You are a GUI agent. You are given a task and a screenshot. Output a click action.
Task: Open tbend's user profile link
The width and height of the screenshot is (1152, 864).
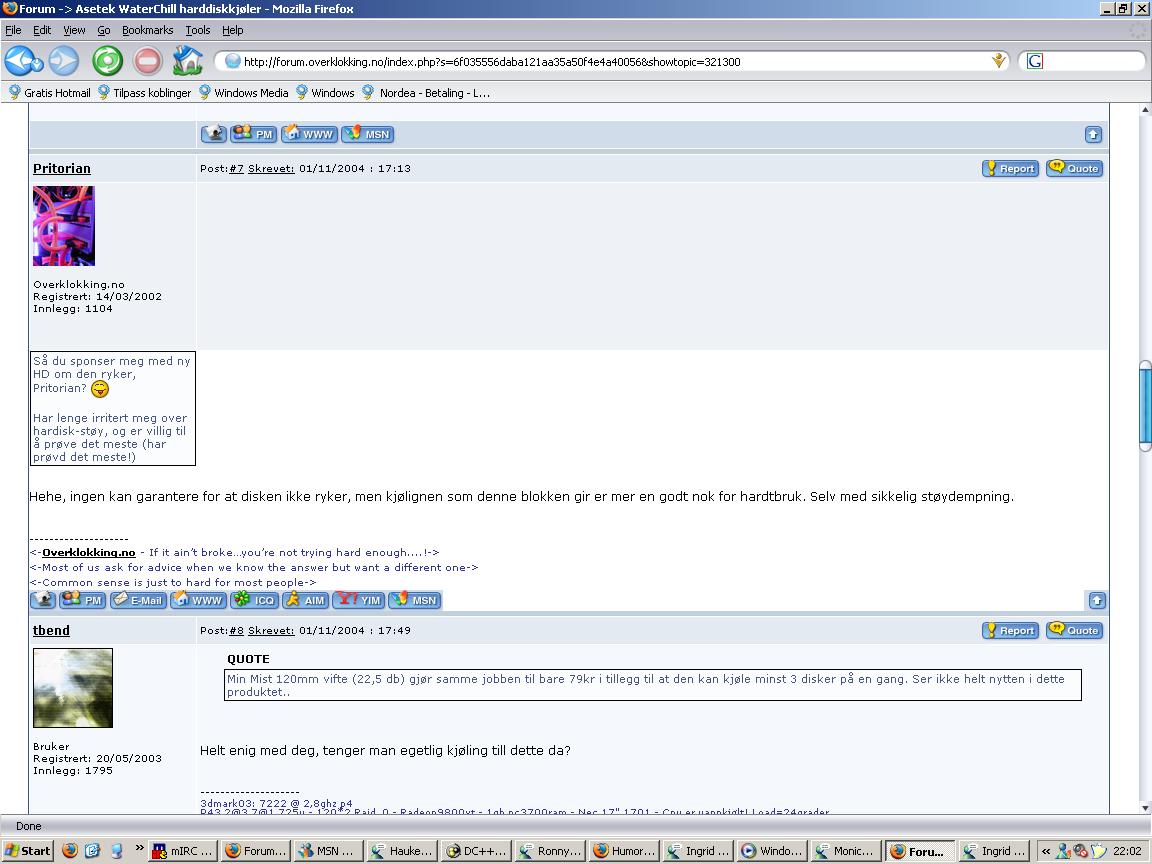coord(51,630)
